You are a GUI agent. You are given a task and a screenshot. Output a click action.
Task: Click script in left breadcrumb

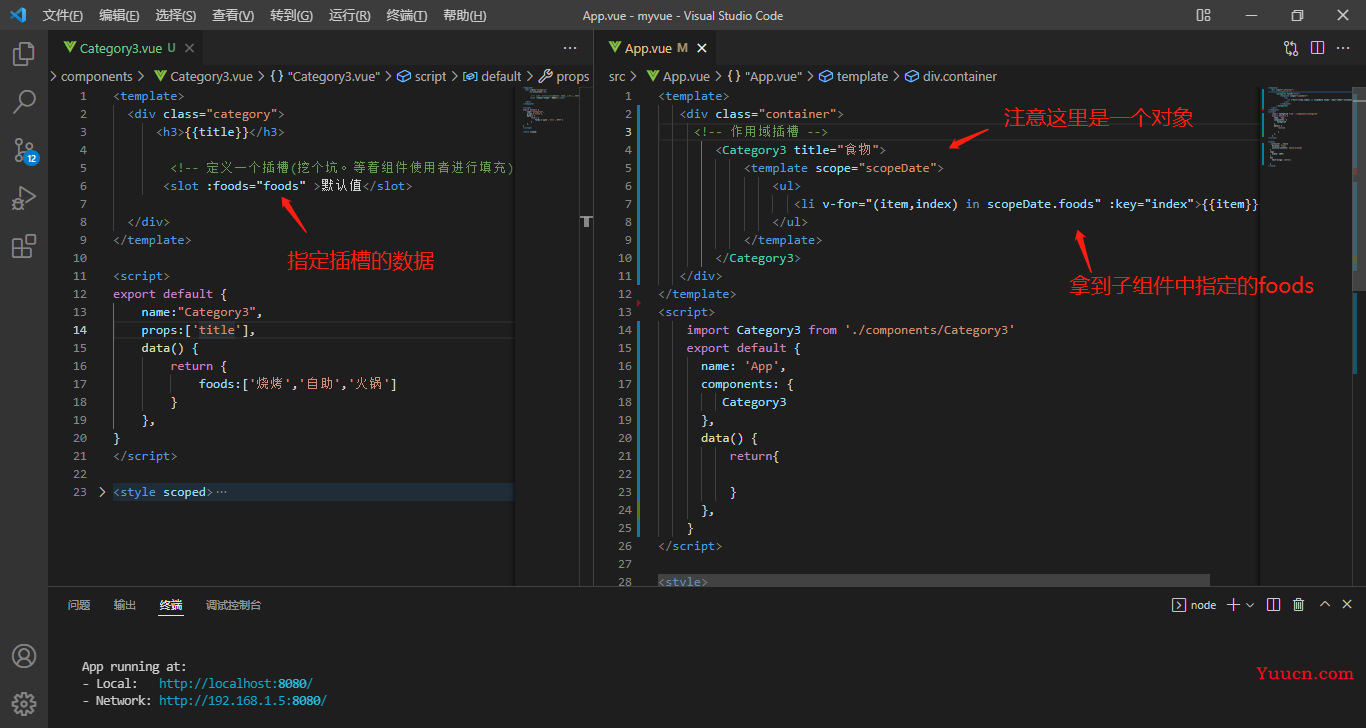click(422, 76)
